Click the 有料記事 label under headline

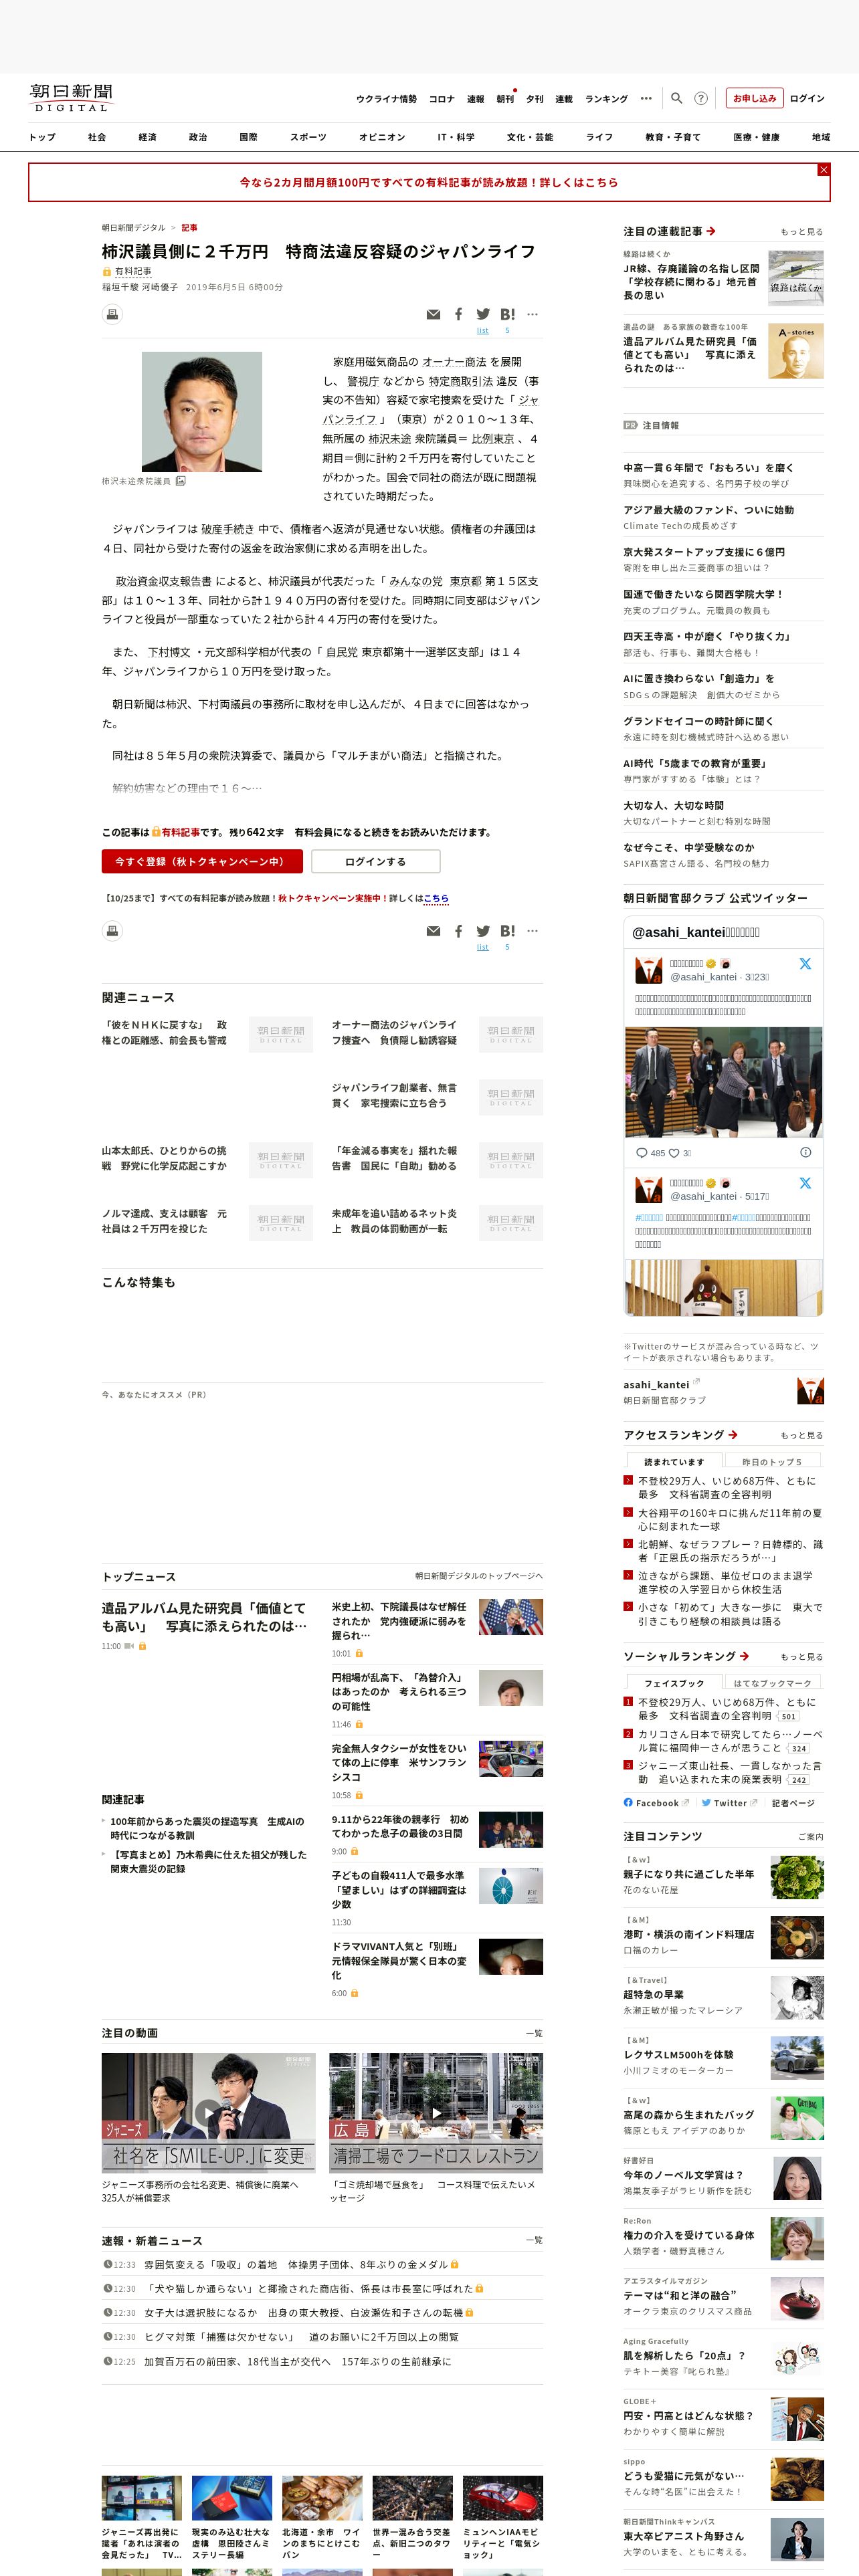tap(133, 271)
